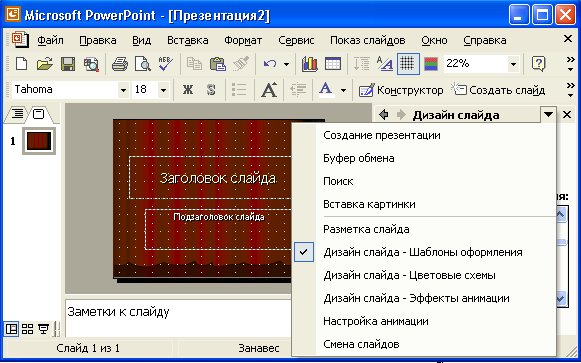
Task: Open the Правка menu
Action: click(98, 40)
